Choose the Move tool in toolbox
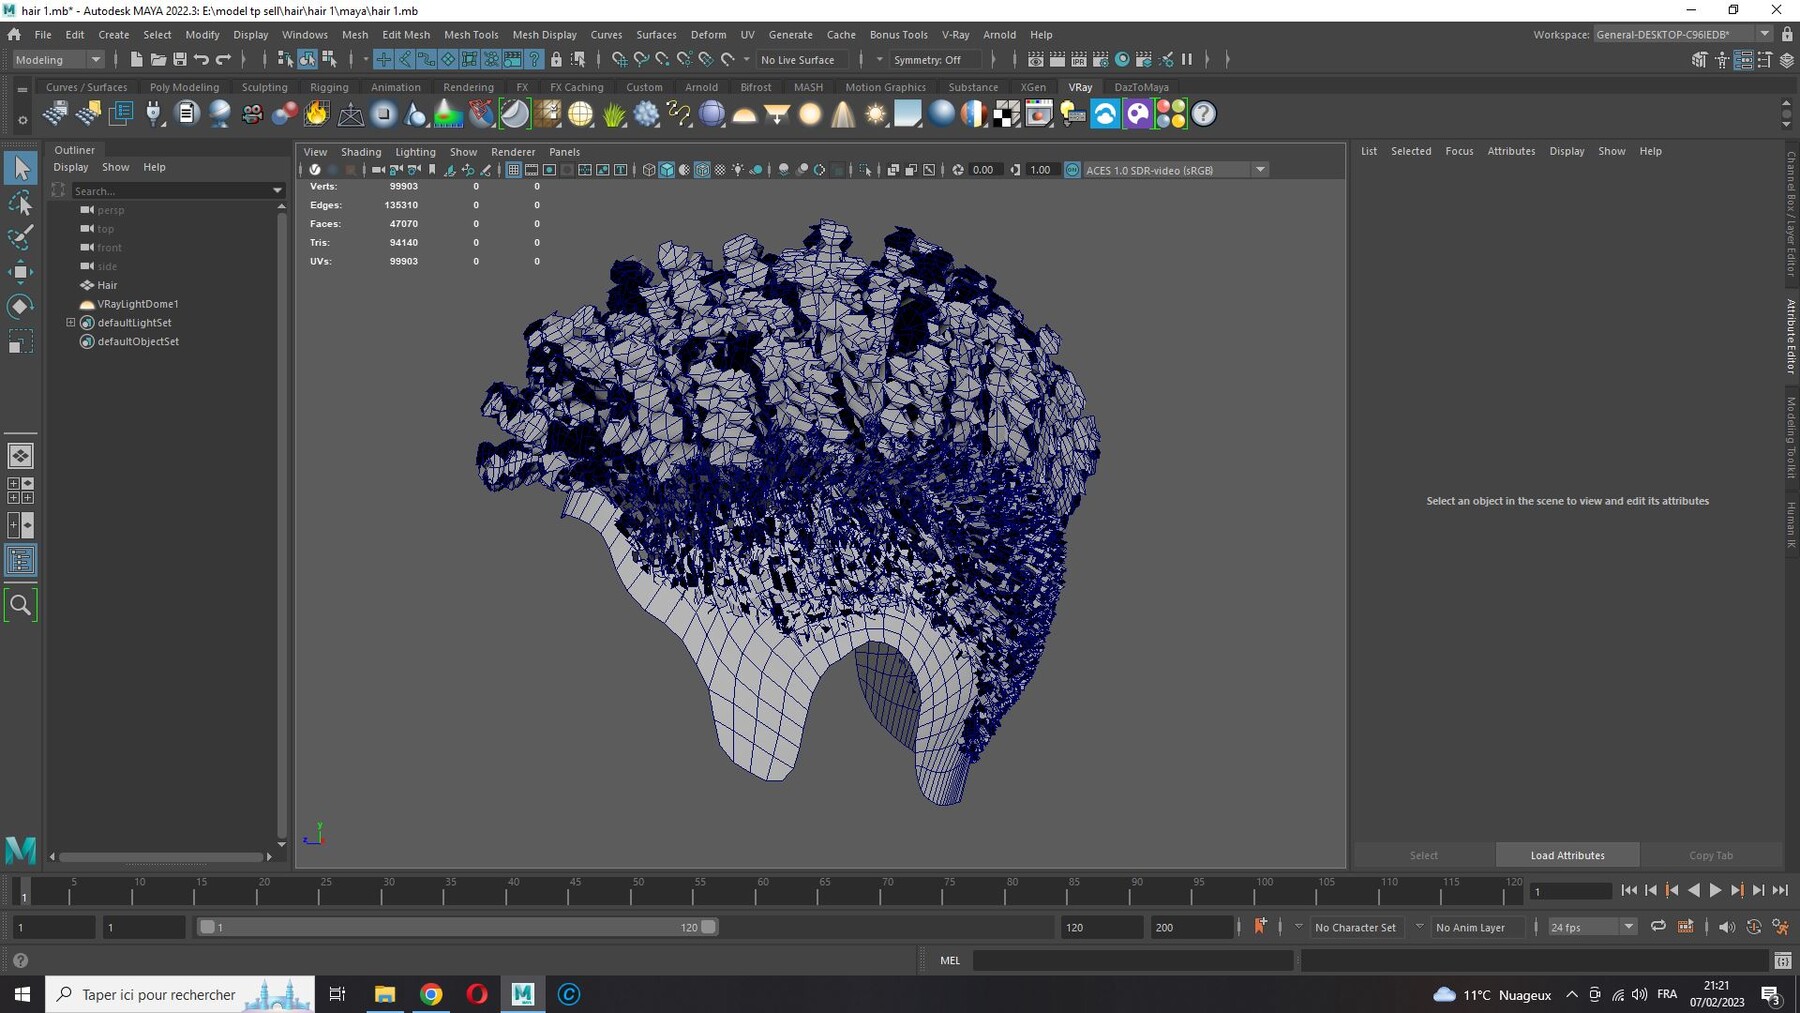 pyautogui.click(x=20, y=271)
